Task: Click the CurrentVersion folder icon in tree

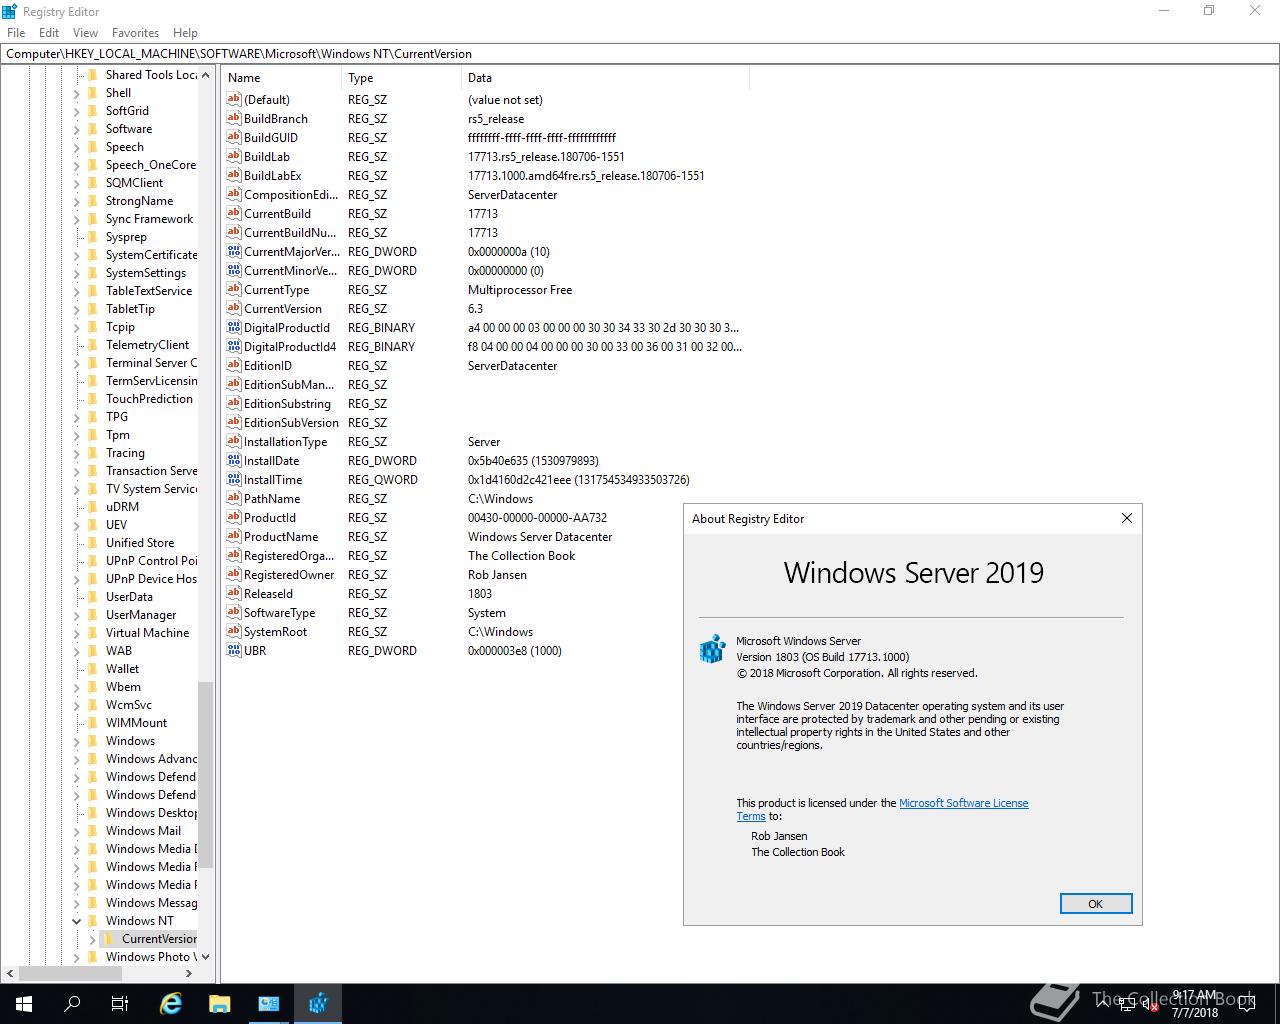Action: coord(110,938)
